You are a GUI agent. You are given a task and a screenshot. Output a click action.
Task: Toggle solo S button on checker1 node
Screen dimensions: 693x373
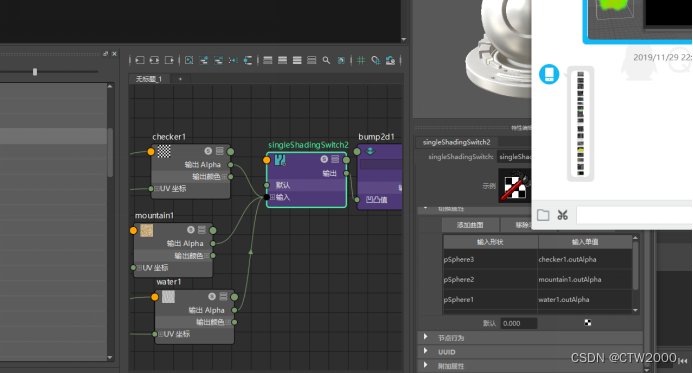[x=208, y=151]
